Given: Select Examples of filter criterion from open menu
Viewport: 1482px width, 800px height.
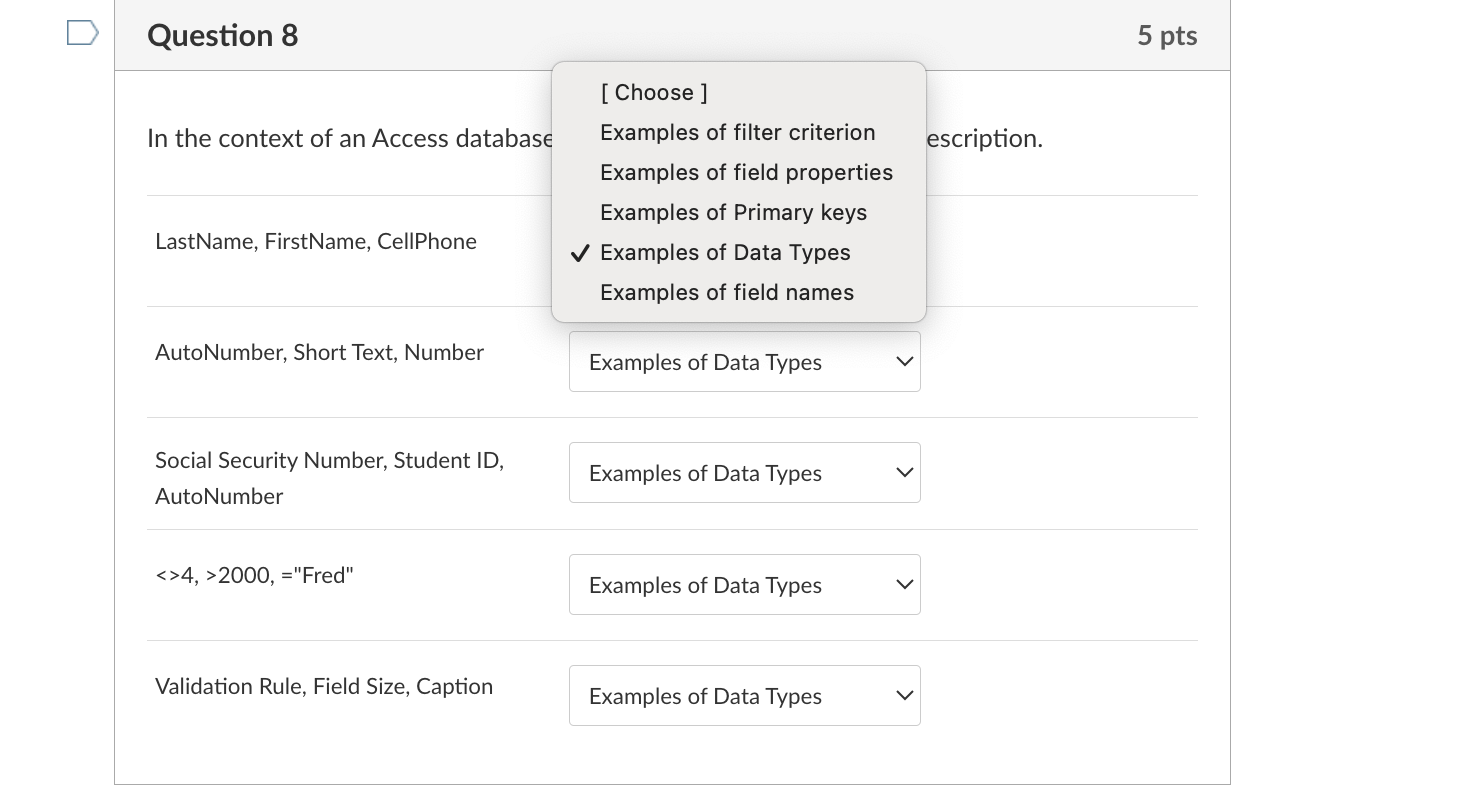Looking at the screenshot, I should 737,132.
